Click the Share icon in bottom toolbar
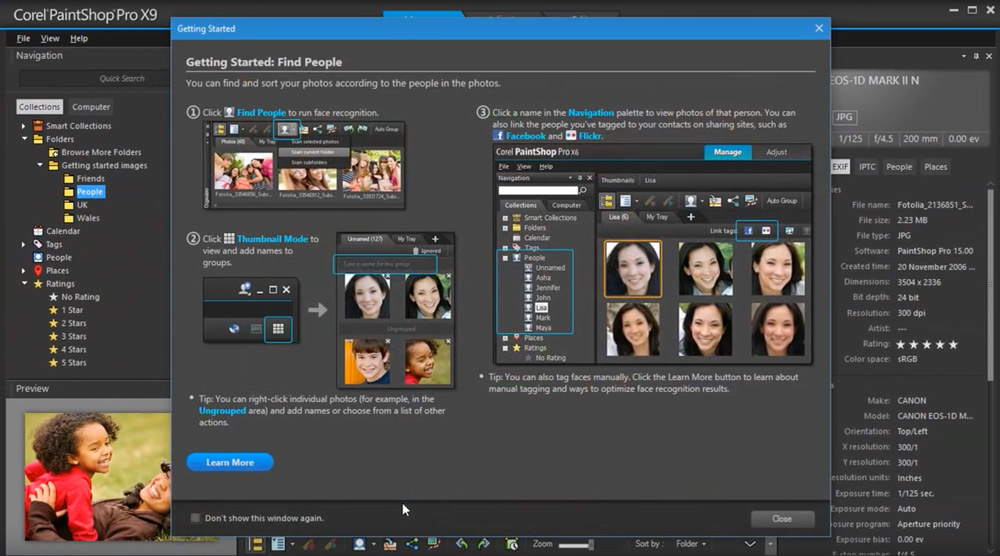 (413, 544)
